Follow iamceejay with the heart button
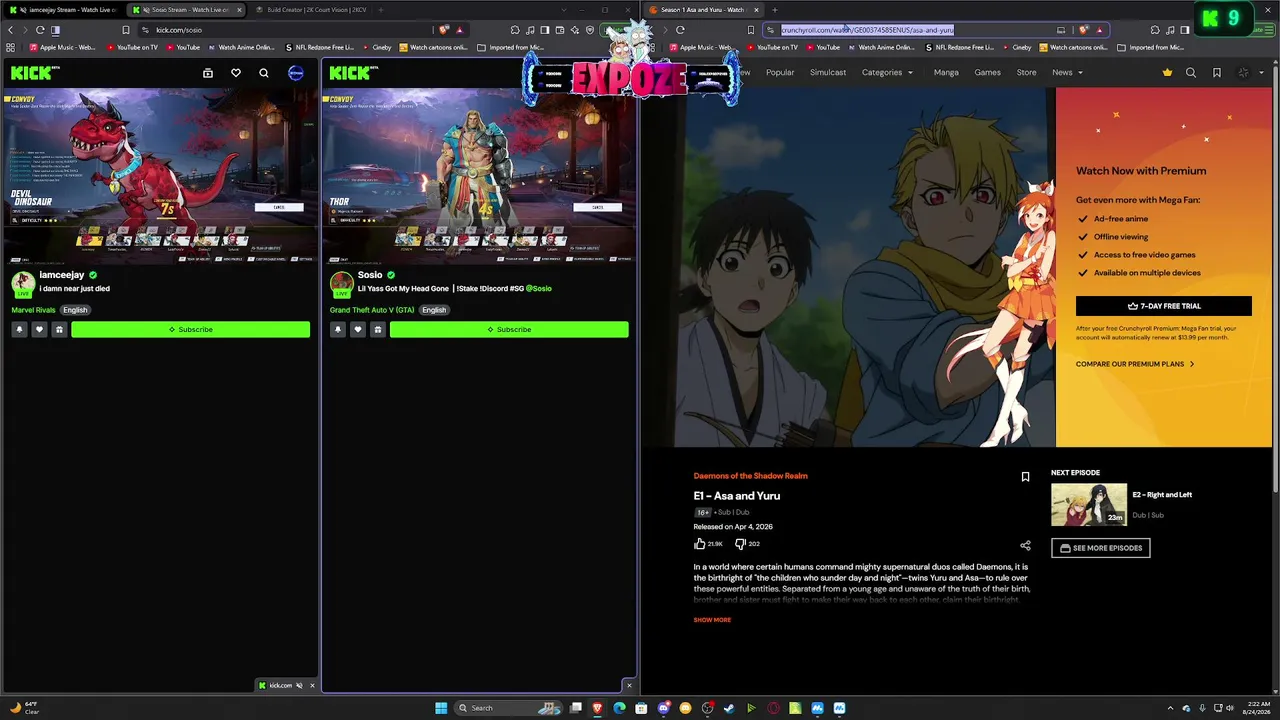Image resolution: width=1280 pixels, height=720 pixels. [x=39, y=329]
